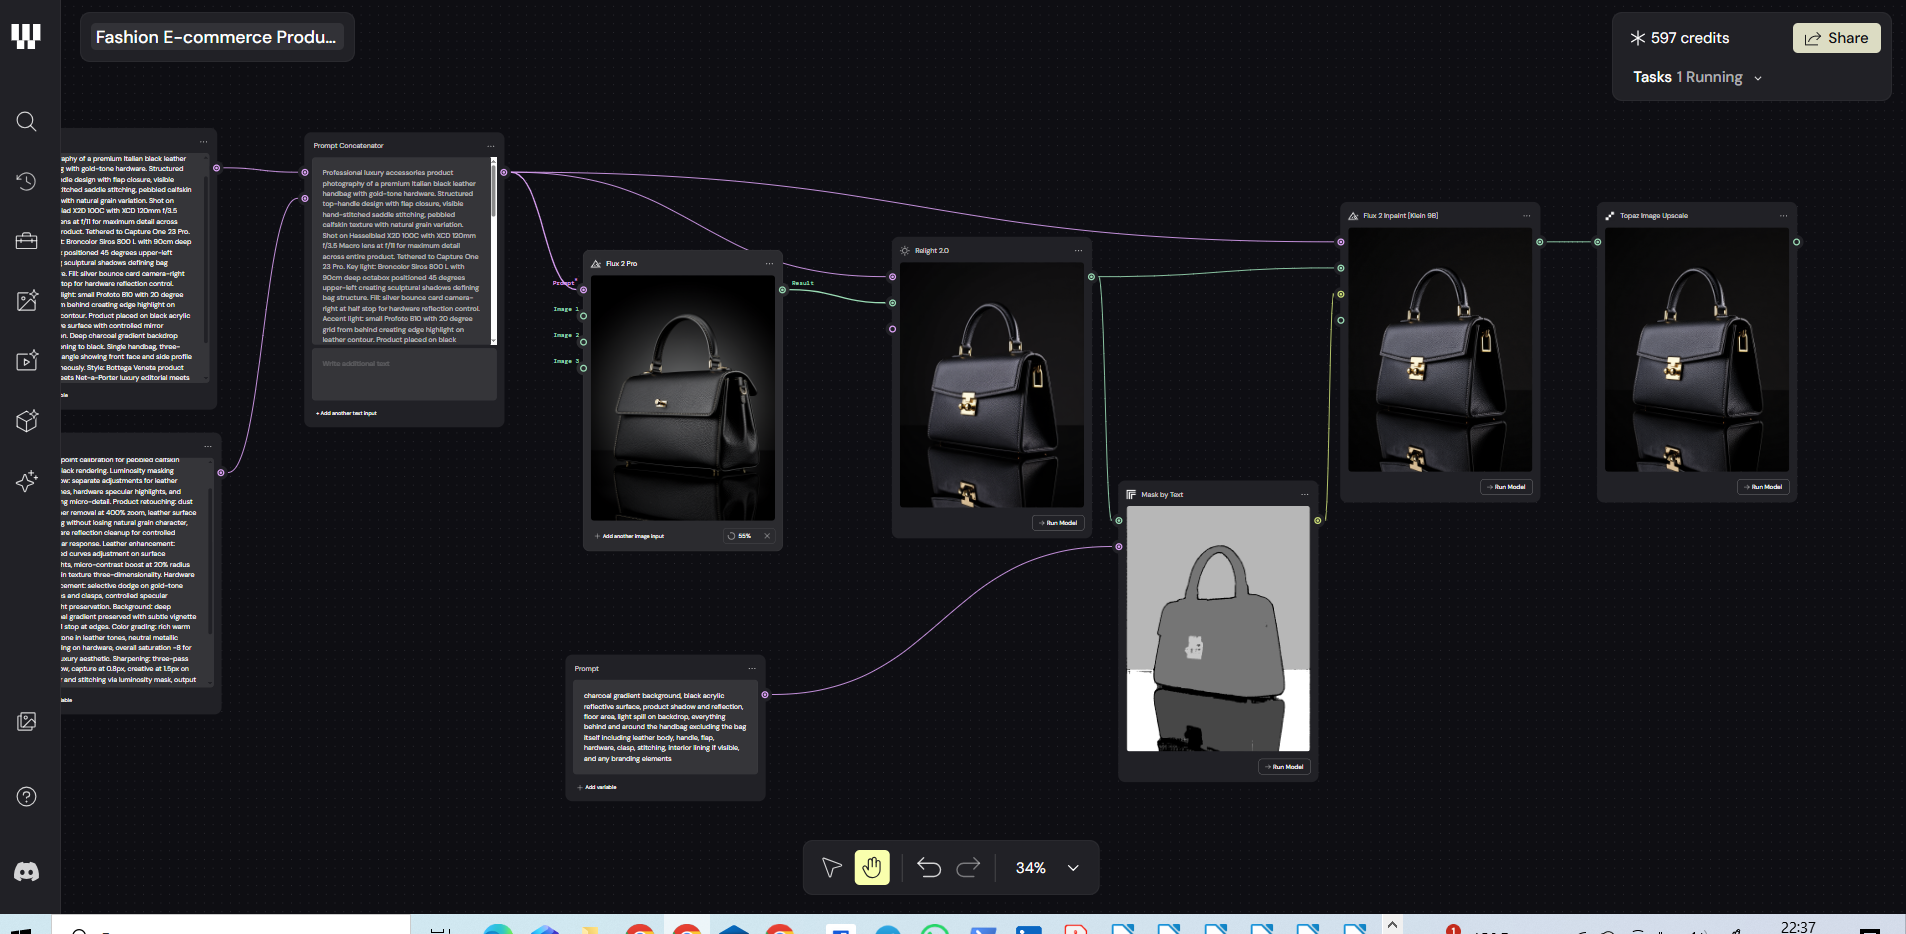The image size is (1906, 934).
Task: Click the Share button
Action: click(1837, 37)
